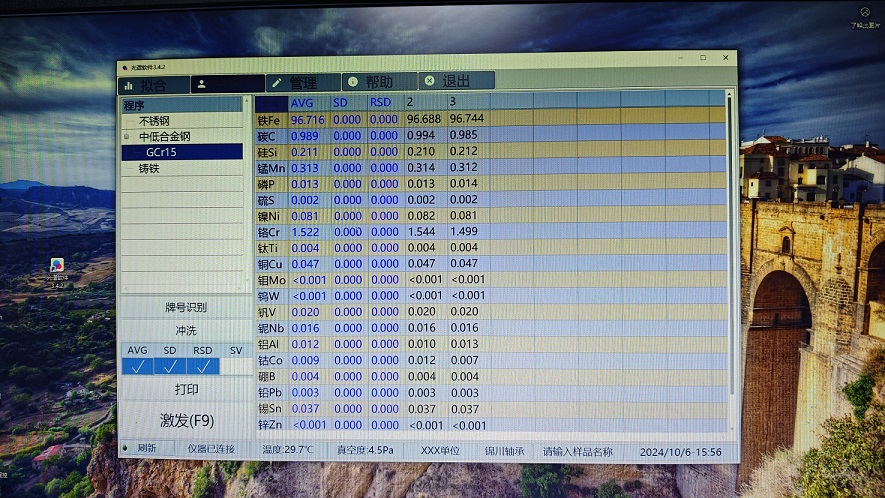
Task: Open the user profile icon tab
Action: (202, 85)
